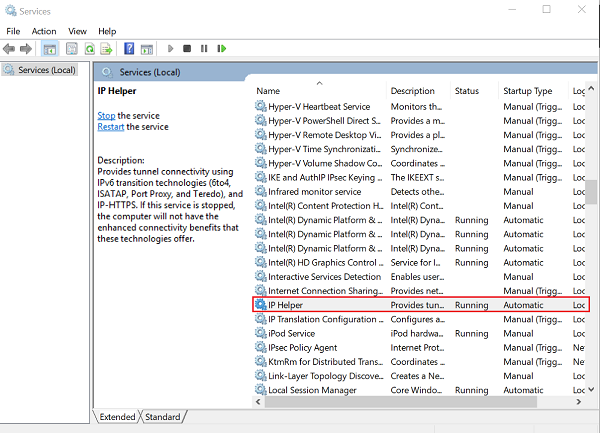This screenshot has height=433, width=600.
Task: Click the Stop the service link
Action: [x=106, y=116]
